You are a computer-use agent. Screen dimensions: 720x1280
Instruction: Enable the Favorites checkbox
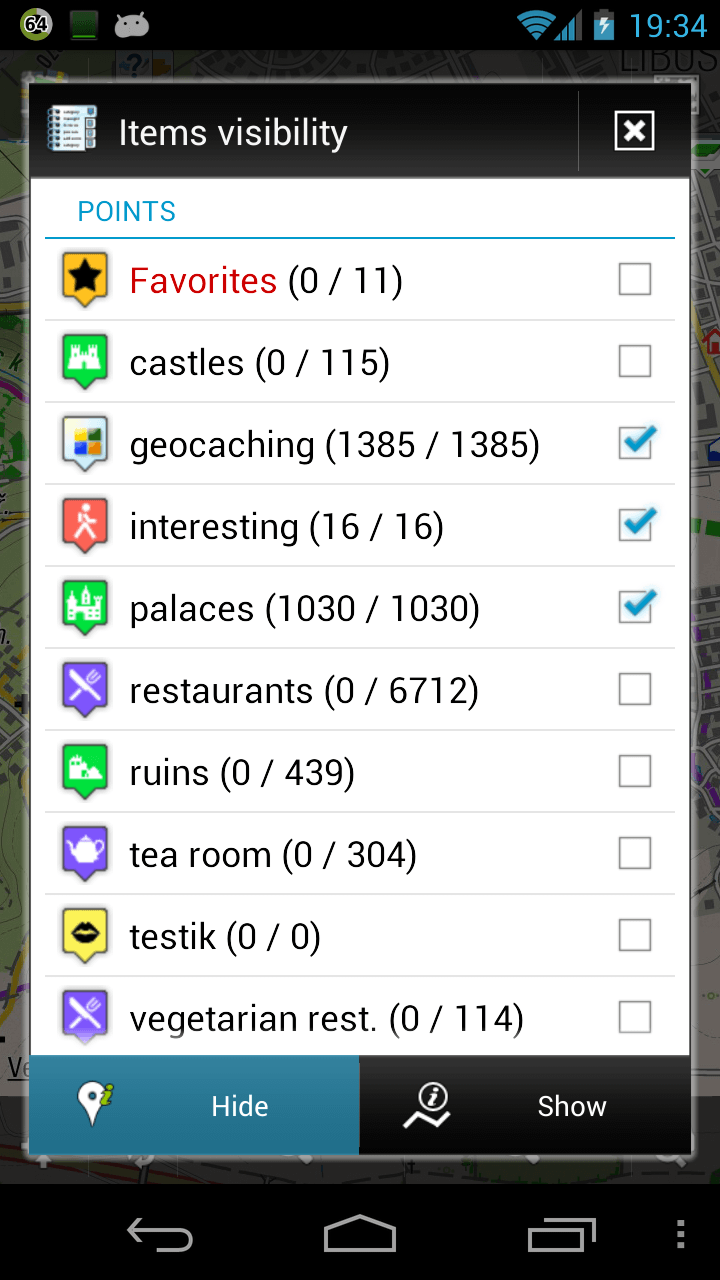pos(635,279)
